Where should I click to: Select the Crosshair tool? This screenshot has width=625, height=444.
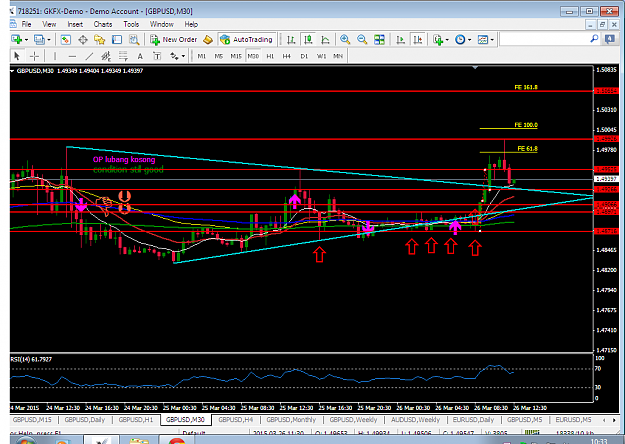coord(34,56)
